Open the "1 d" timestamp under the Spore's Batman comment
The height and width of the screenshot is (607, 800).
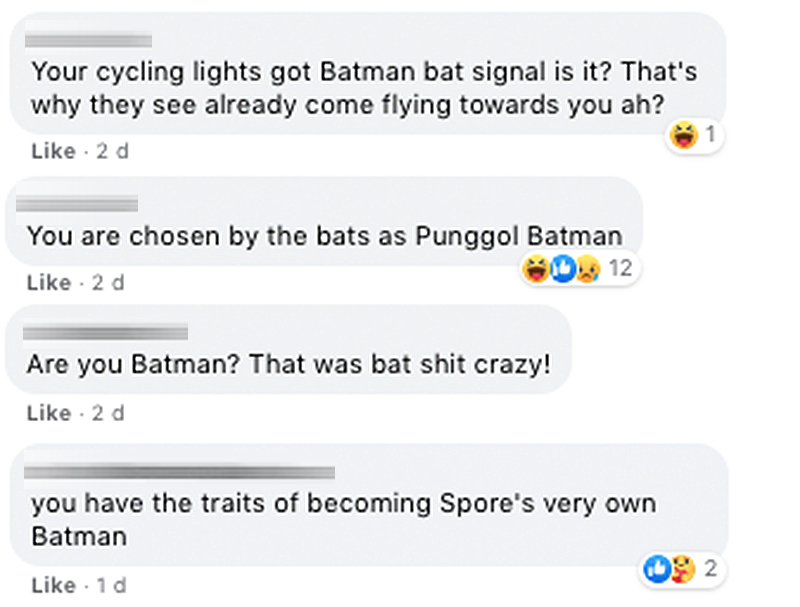[x=112, y=585]
